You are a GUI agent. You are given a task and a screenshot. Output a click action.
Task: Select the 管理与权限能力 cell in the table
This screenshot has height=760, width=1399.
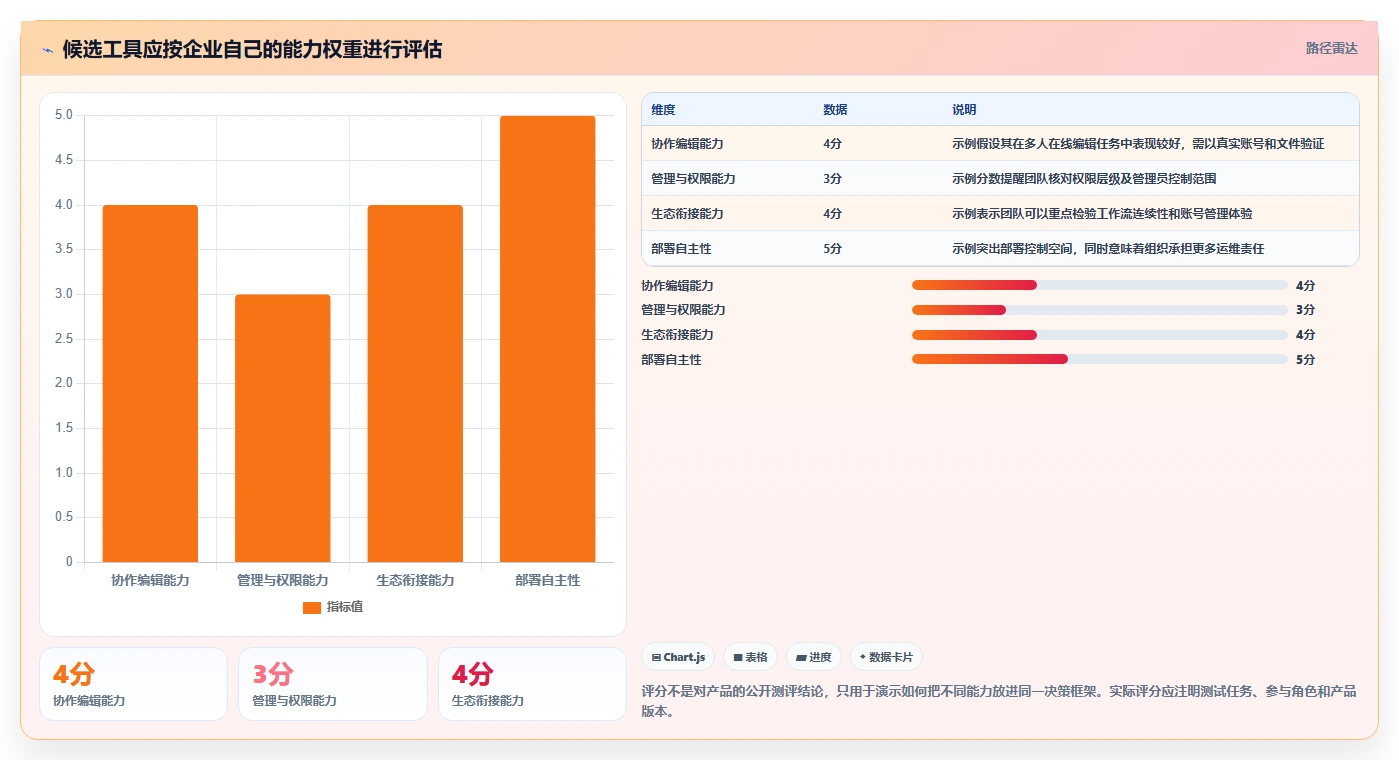click(x=693, y=179)
